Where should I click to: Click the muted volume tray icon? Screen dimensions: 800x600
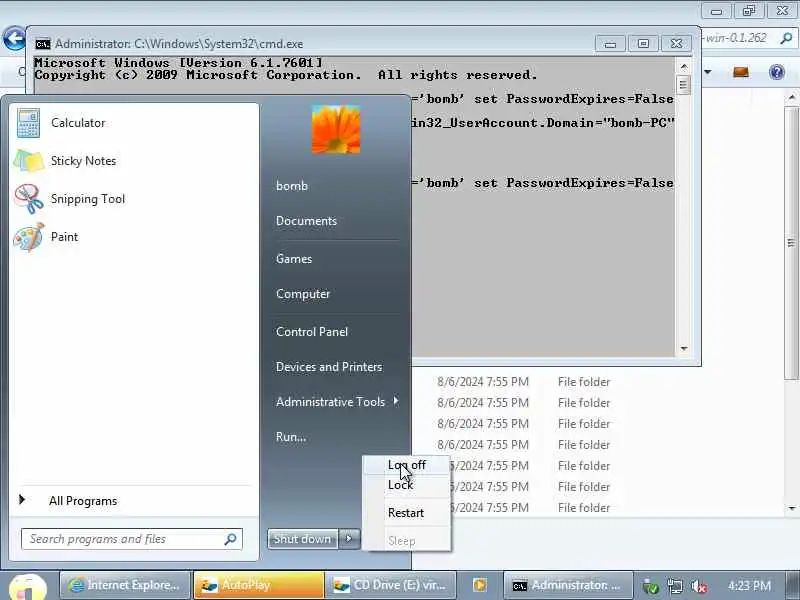click(x=699, y=586)
